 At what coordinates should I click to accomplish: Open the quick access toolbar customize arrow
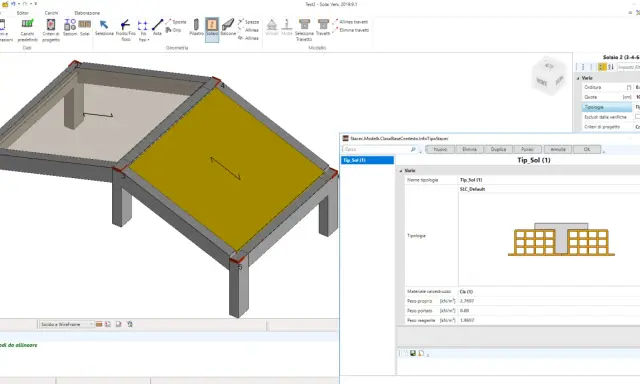point(36,4)
